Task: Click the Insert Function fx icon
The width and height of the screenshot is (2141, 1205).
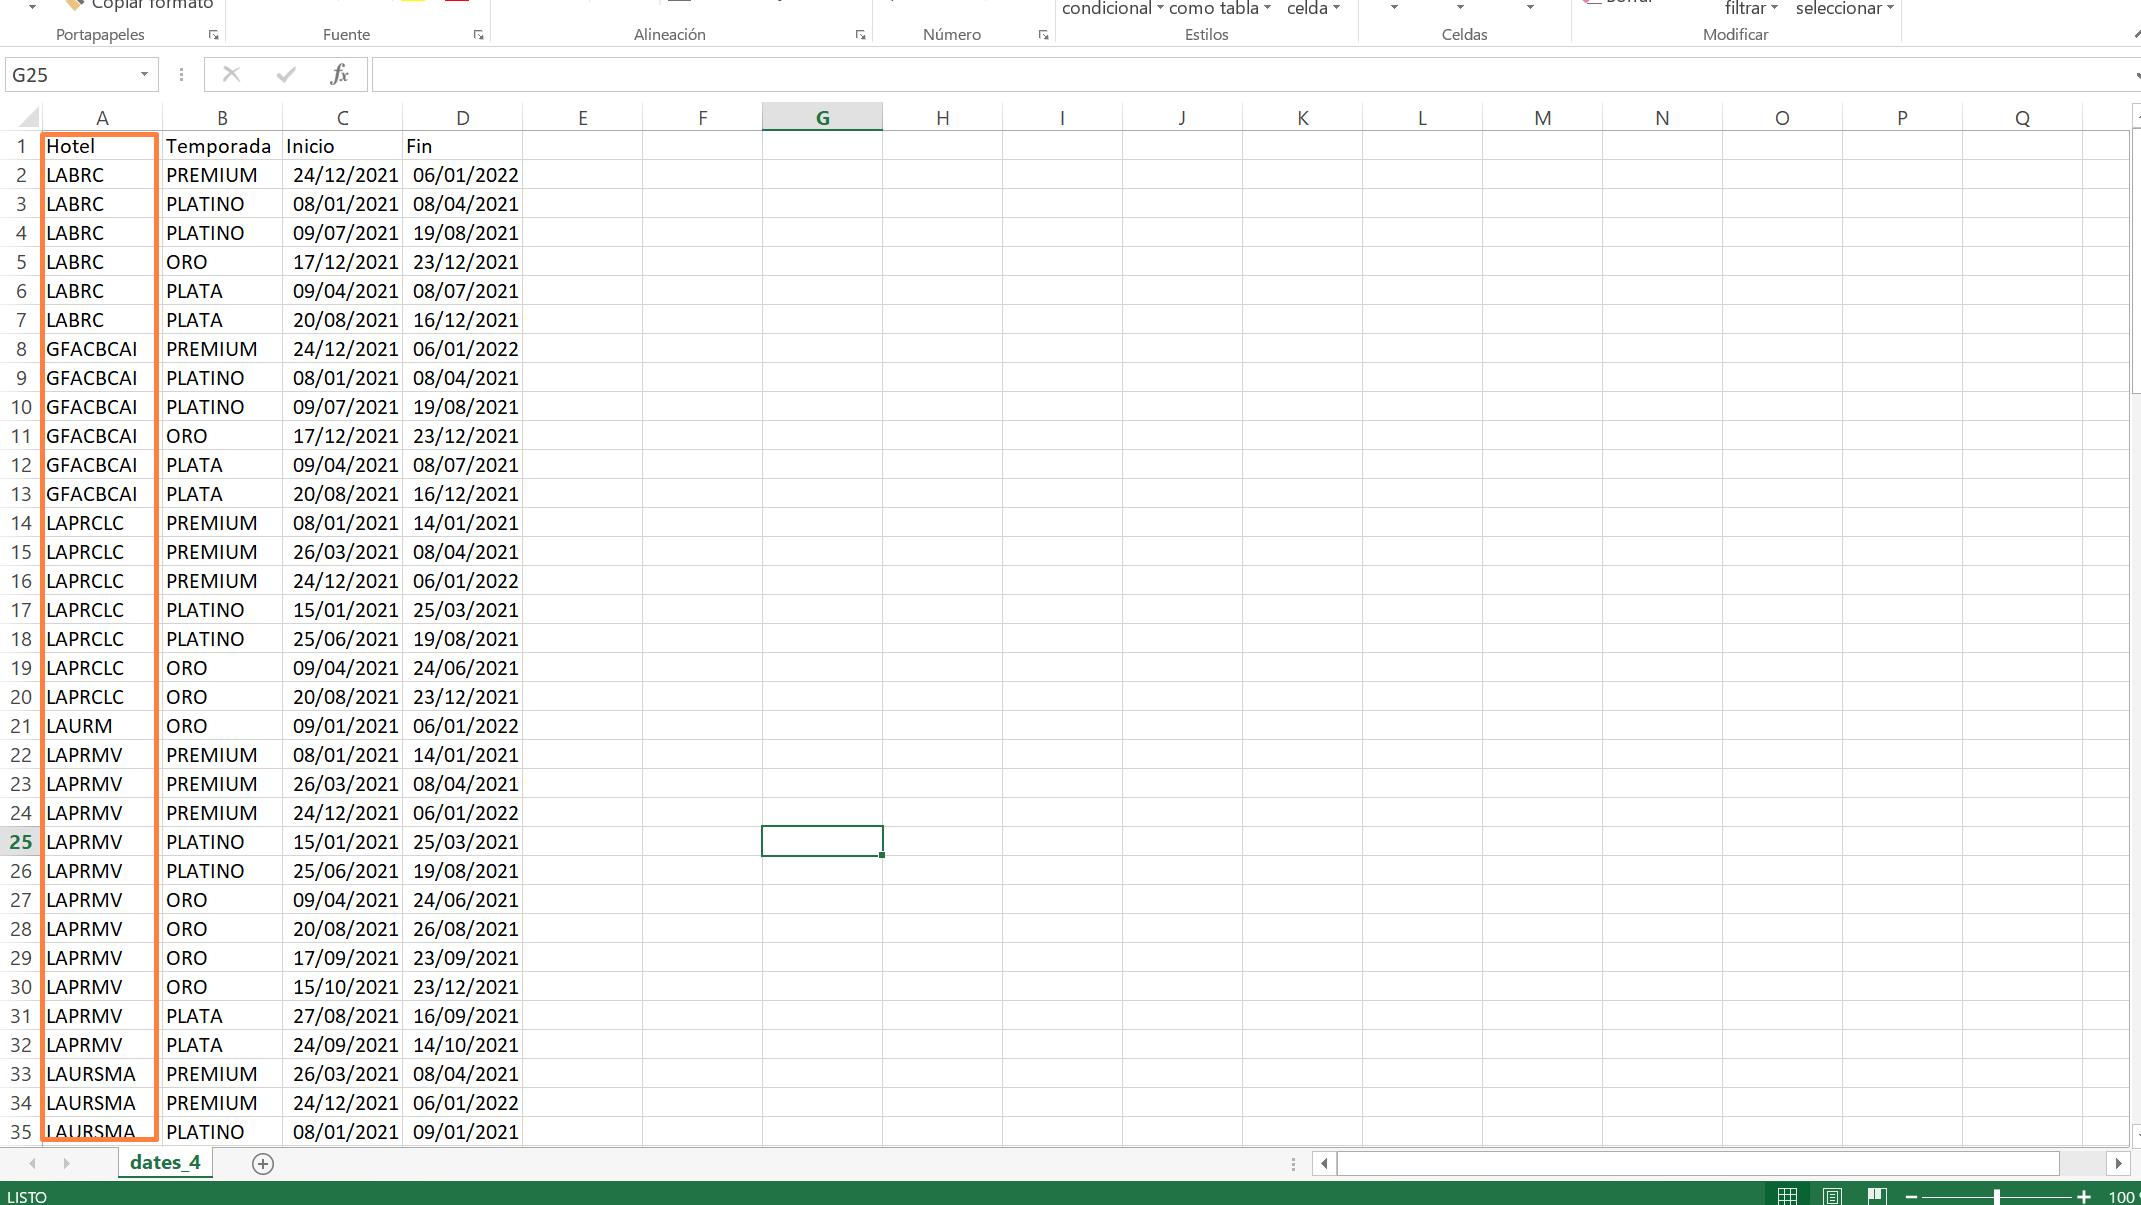Action: [339, 74]
